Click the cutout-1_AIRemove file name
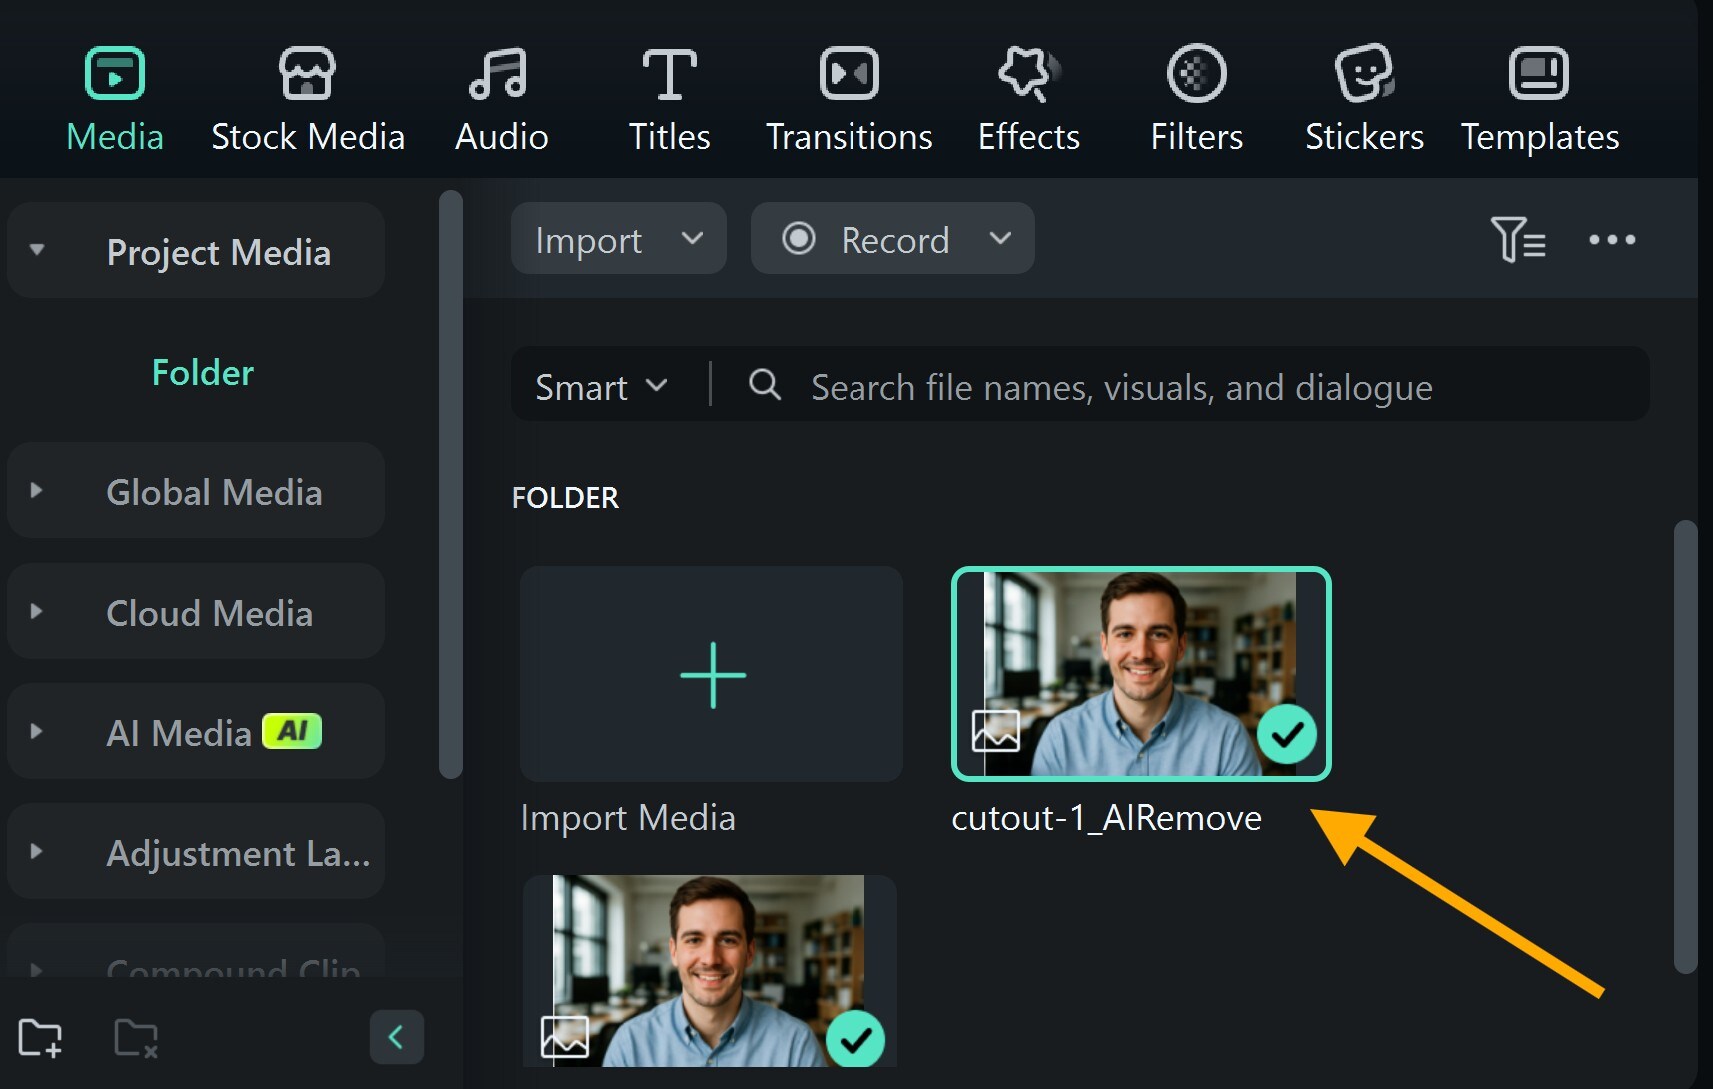The height and width of the screenshot is (1089, 1713). [x=1106, y=818]
